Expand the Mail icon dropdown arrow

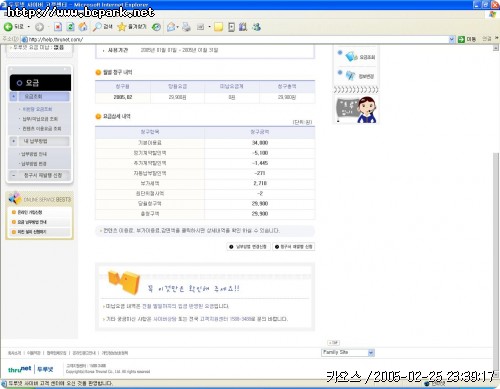point(178,27)
